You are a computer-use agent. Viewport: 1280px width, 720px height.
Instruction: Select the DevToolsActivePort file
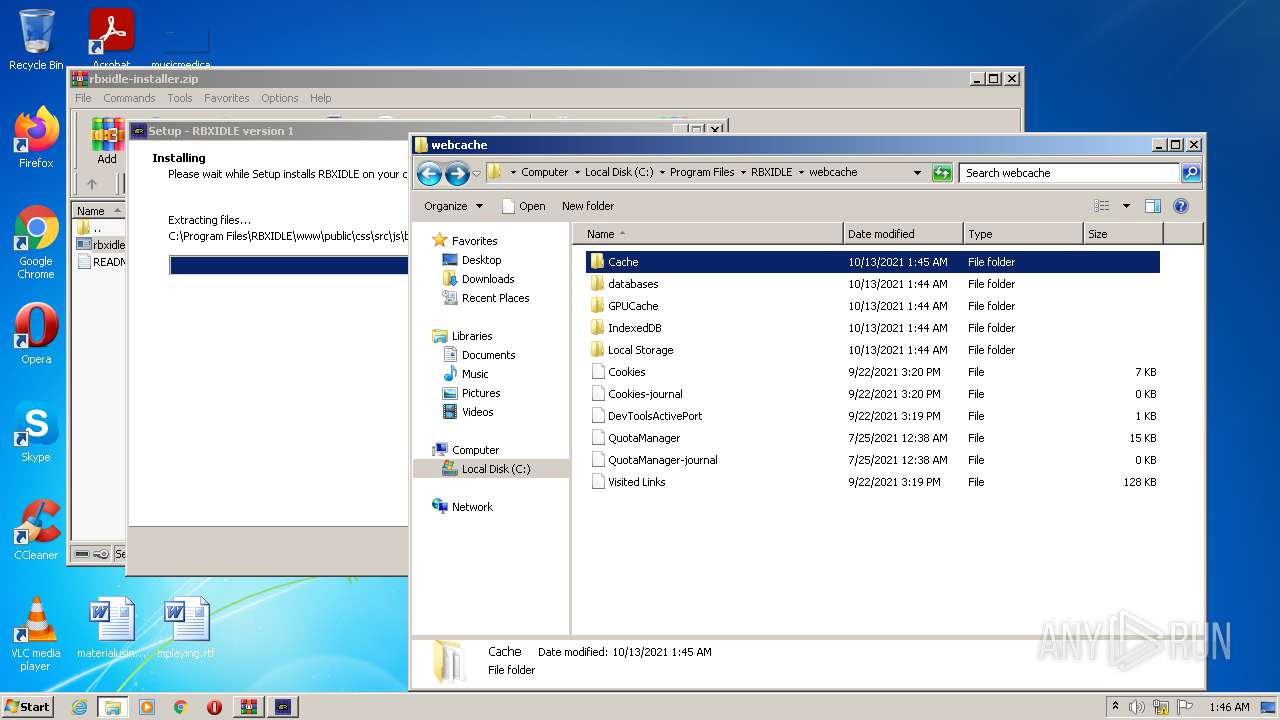[873, 416]
